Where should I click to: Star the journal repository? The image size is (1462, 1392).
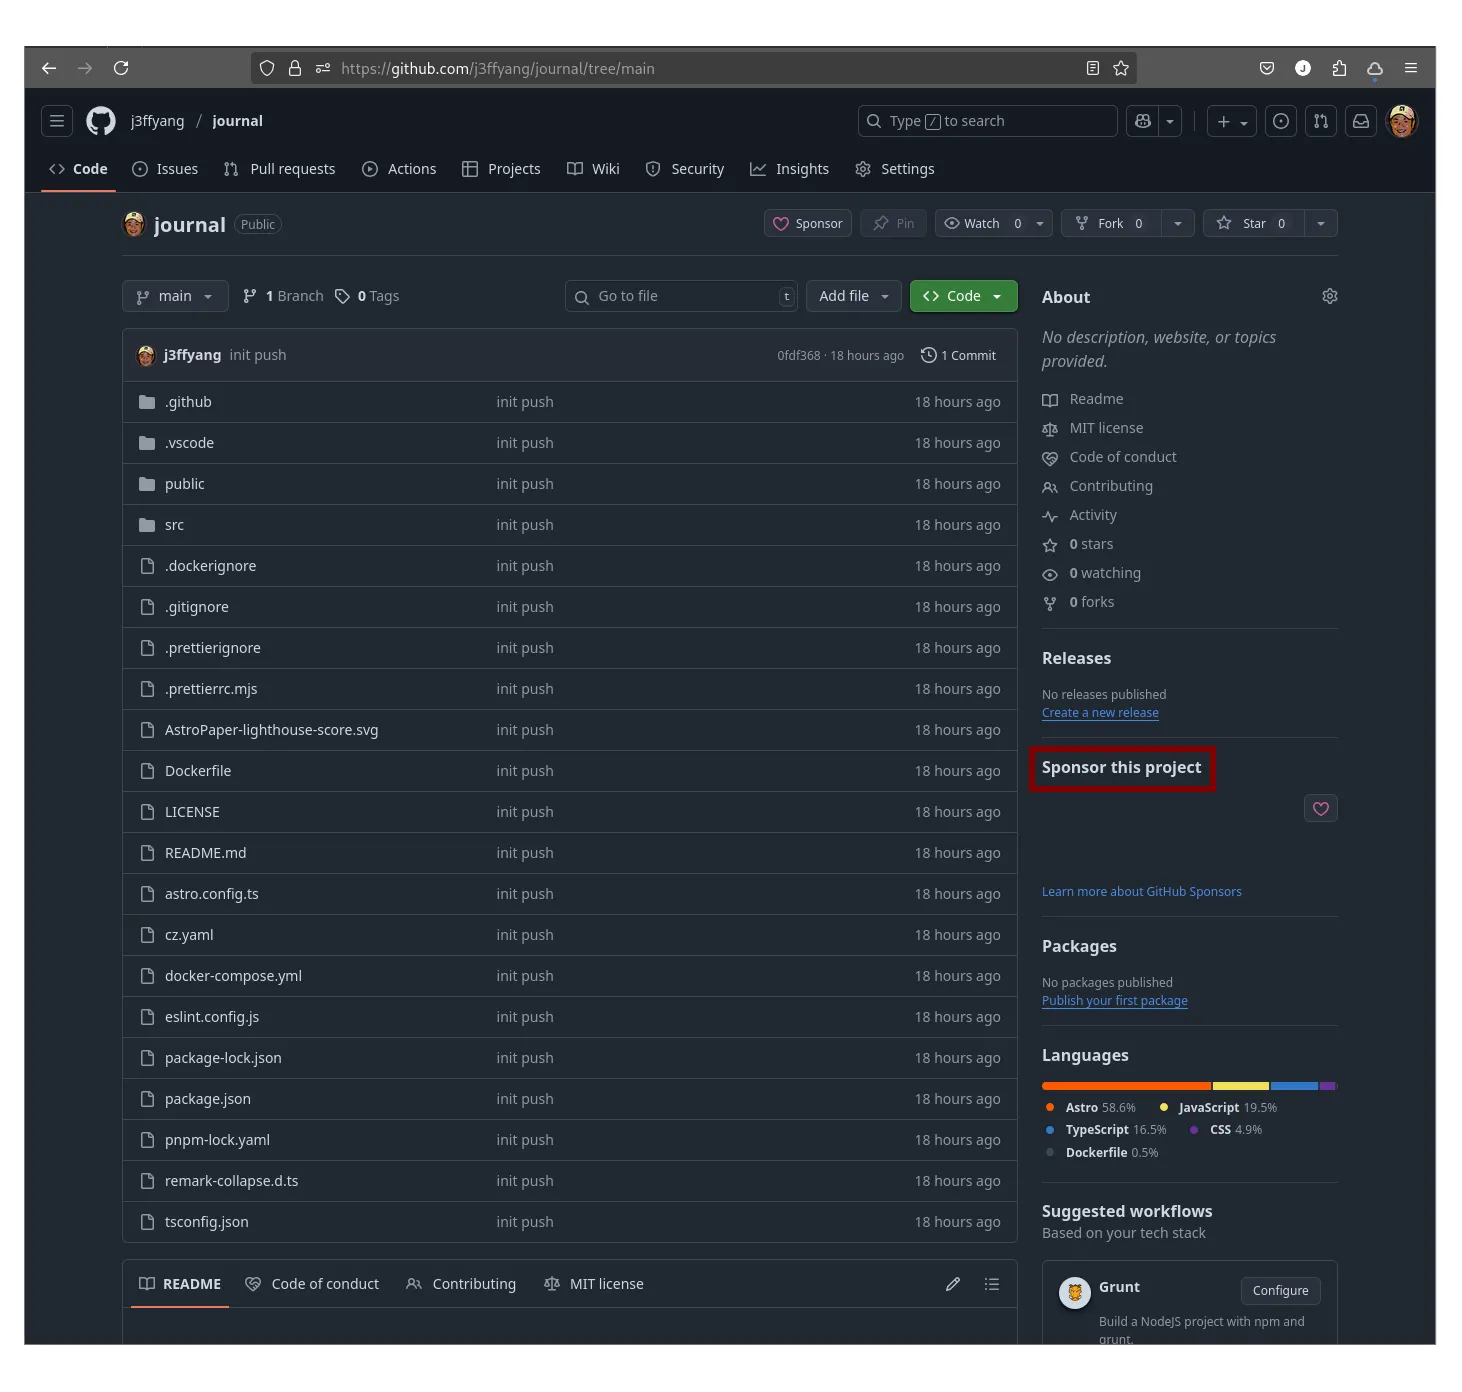[x=1253, y=223]
